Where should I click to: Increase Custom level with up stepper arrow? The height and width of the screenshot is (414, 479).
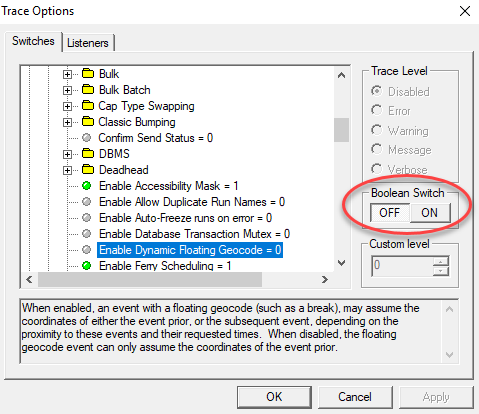tap(441, 261)
